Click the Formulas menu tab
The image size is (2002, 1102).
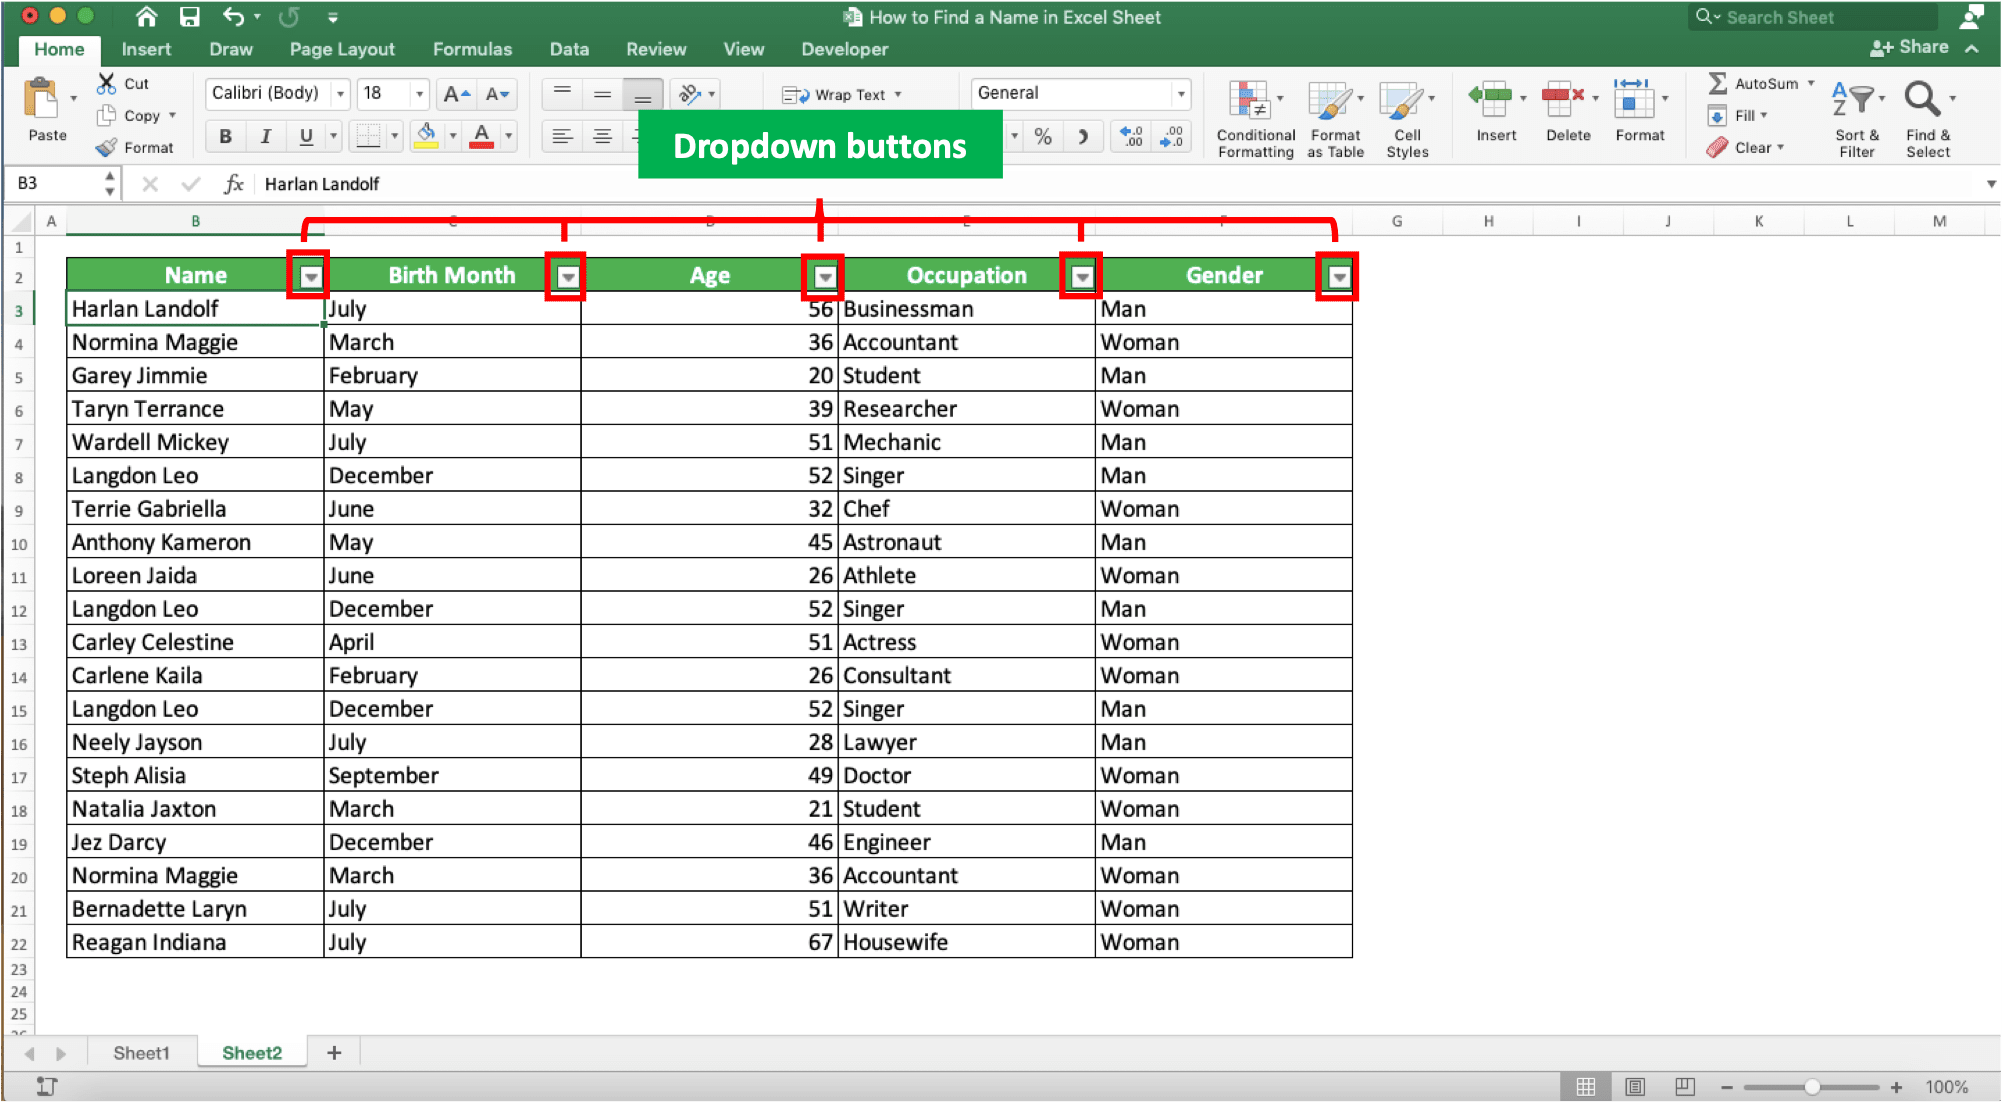[471, 48]
